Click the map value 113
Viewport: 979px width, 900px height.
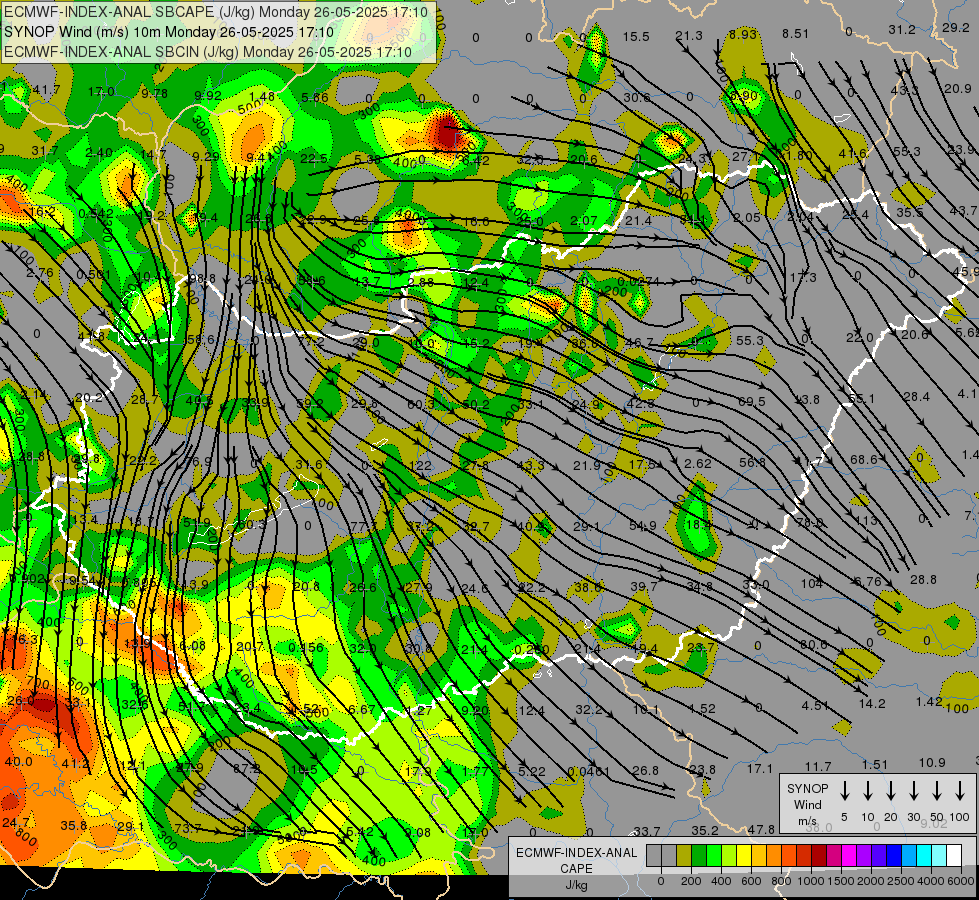pyautogui.click(x=867, y=521)
